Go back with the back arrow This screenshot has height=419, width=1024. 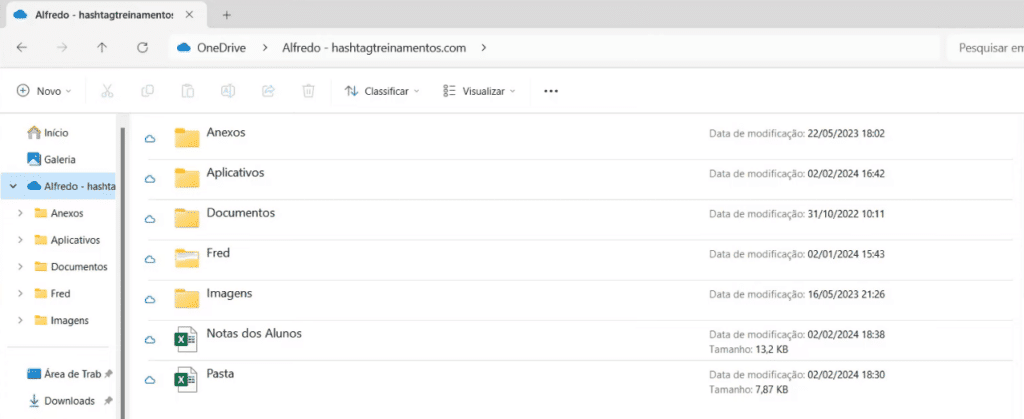click(x=22, y=48)
